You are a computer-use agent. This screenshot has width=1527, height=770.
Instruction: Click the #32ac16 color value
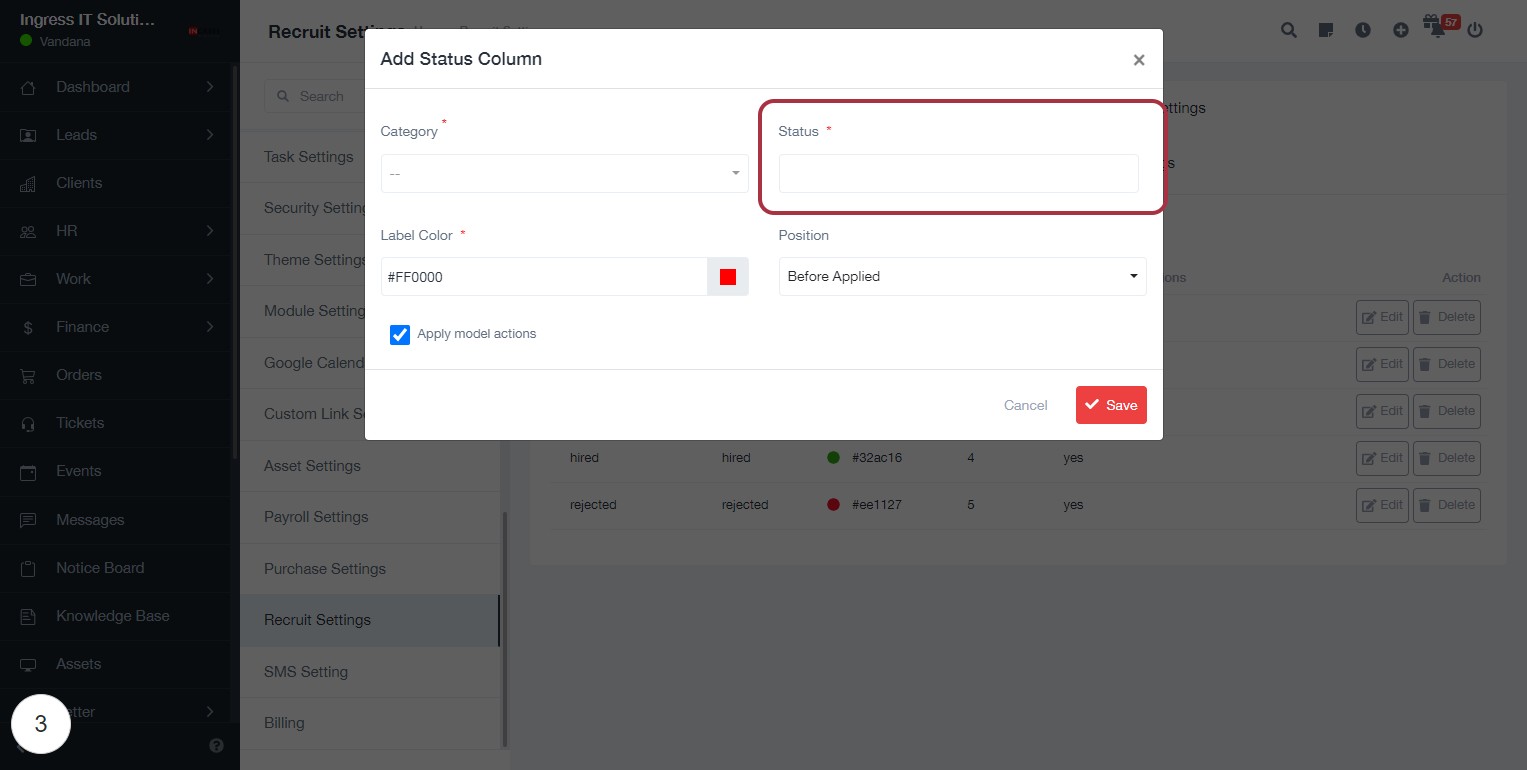tap(877, 458)
